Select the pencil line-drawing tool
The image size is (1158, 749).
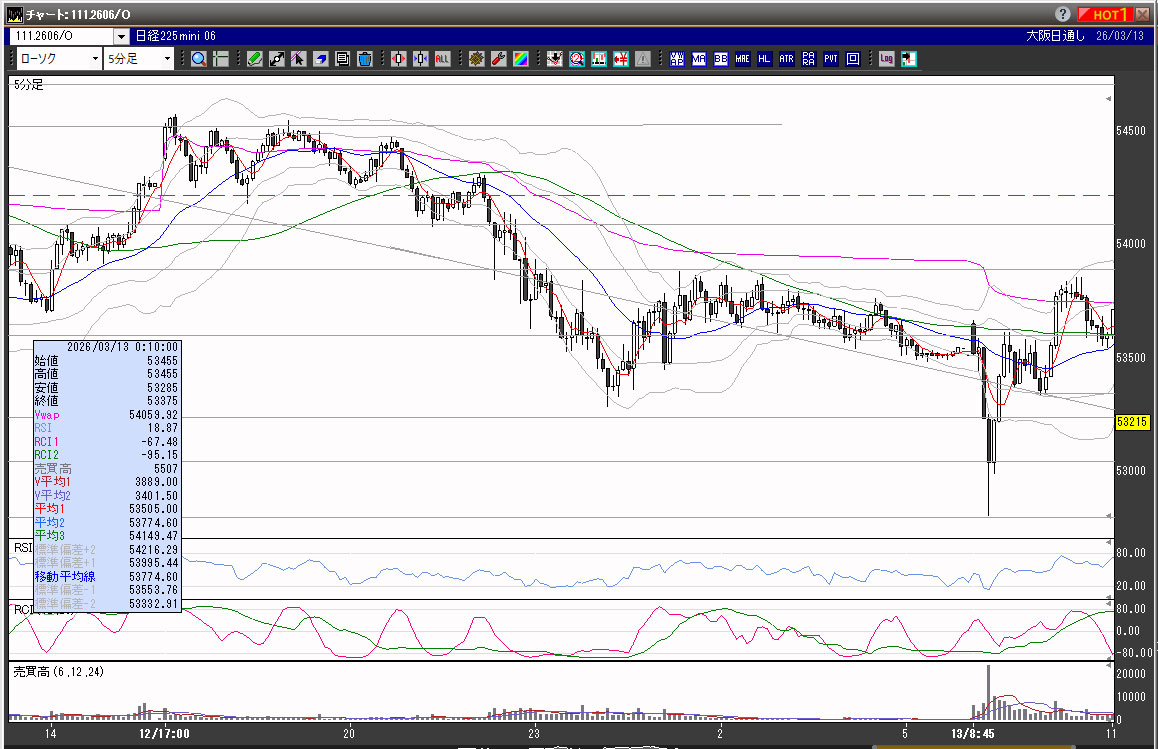coord(255,59)
